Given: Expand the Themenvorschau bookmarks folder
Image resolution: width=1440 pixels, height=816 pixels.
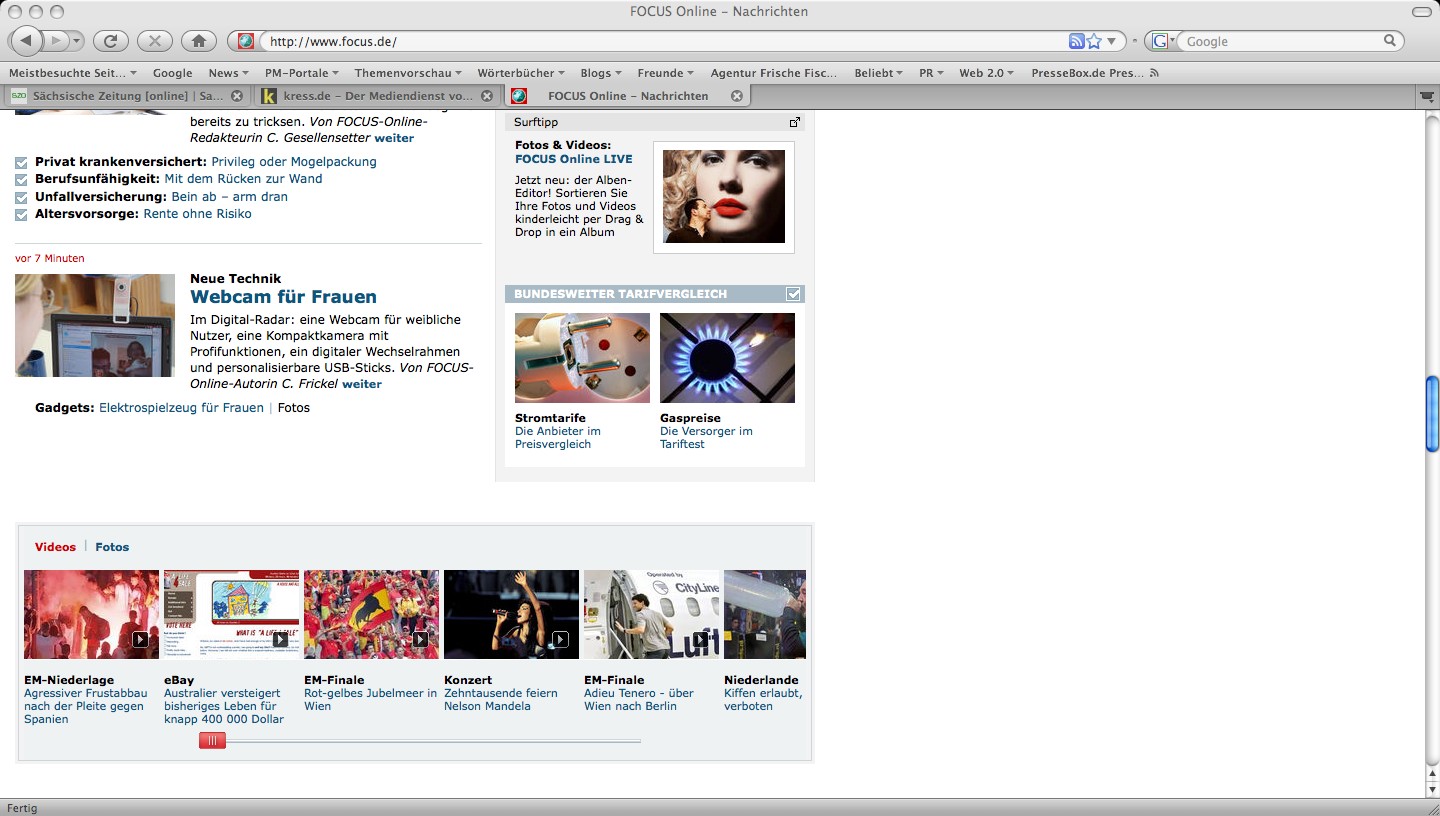Looking at the screenshot, I should (408, 73).
